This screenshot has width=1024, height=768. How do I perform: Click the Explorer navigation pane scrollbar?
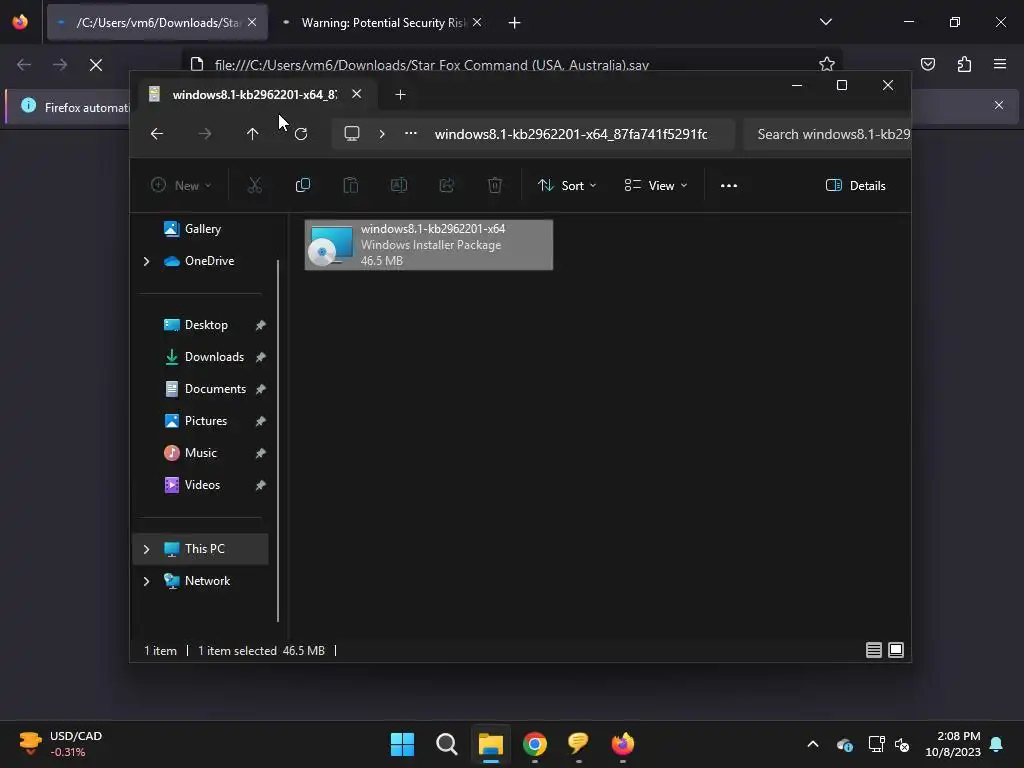[278, 441]
